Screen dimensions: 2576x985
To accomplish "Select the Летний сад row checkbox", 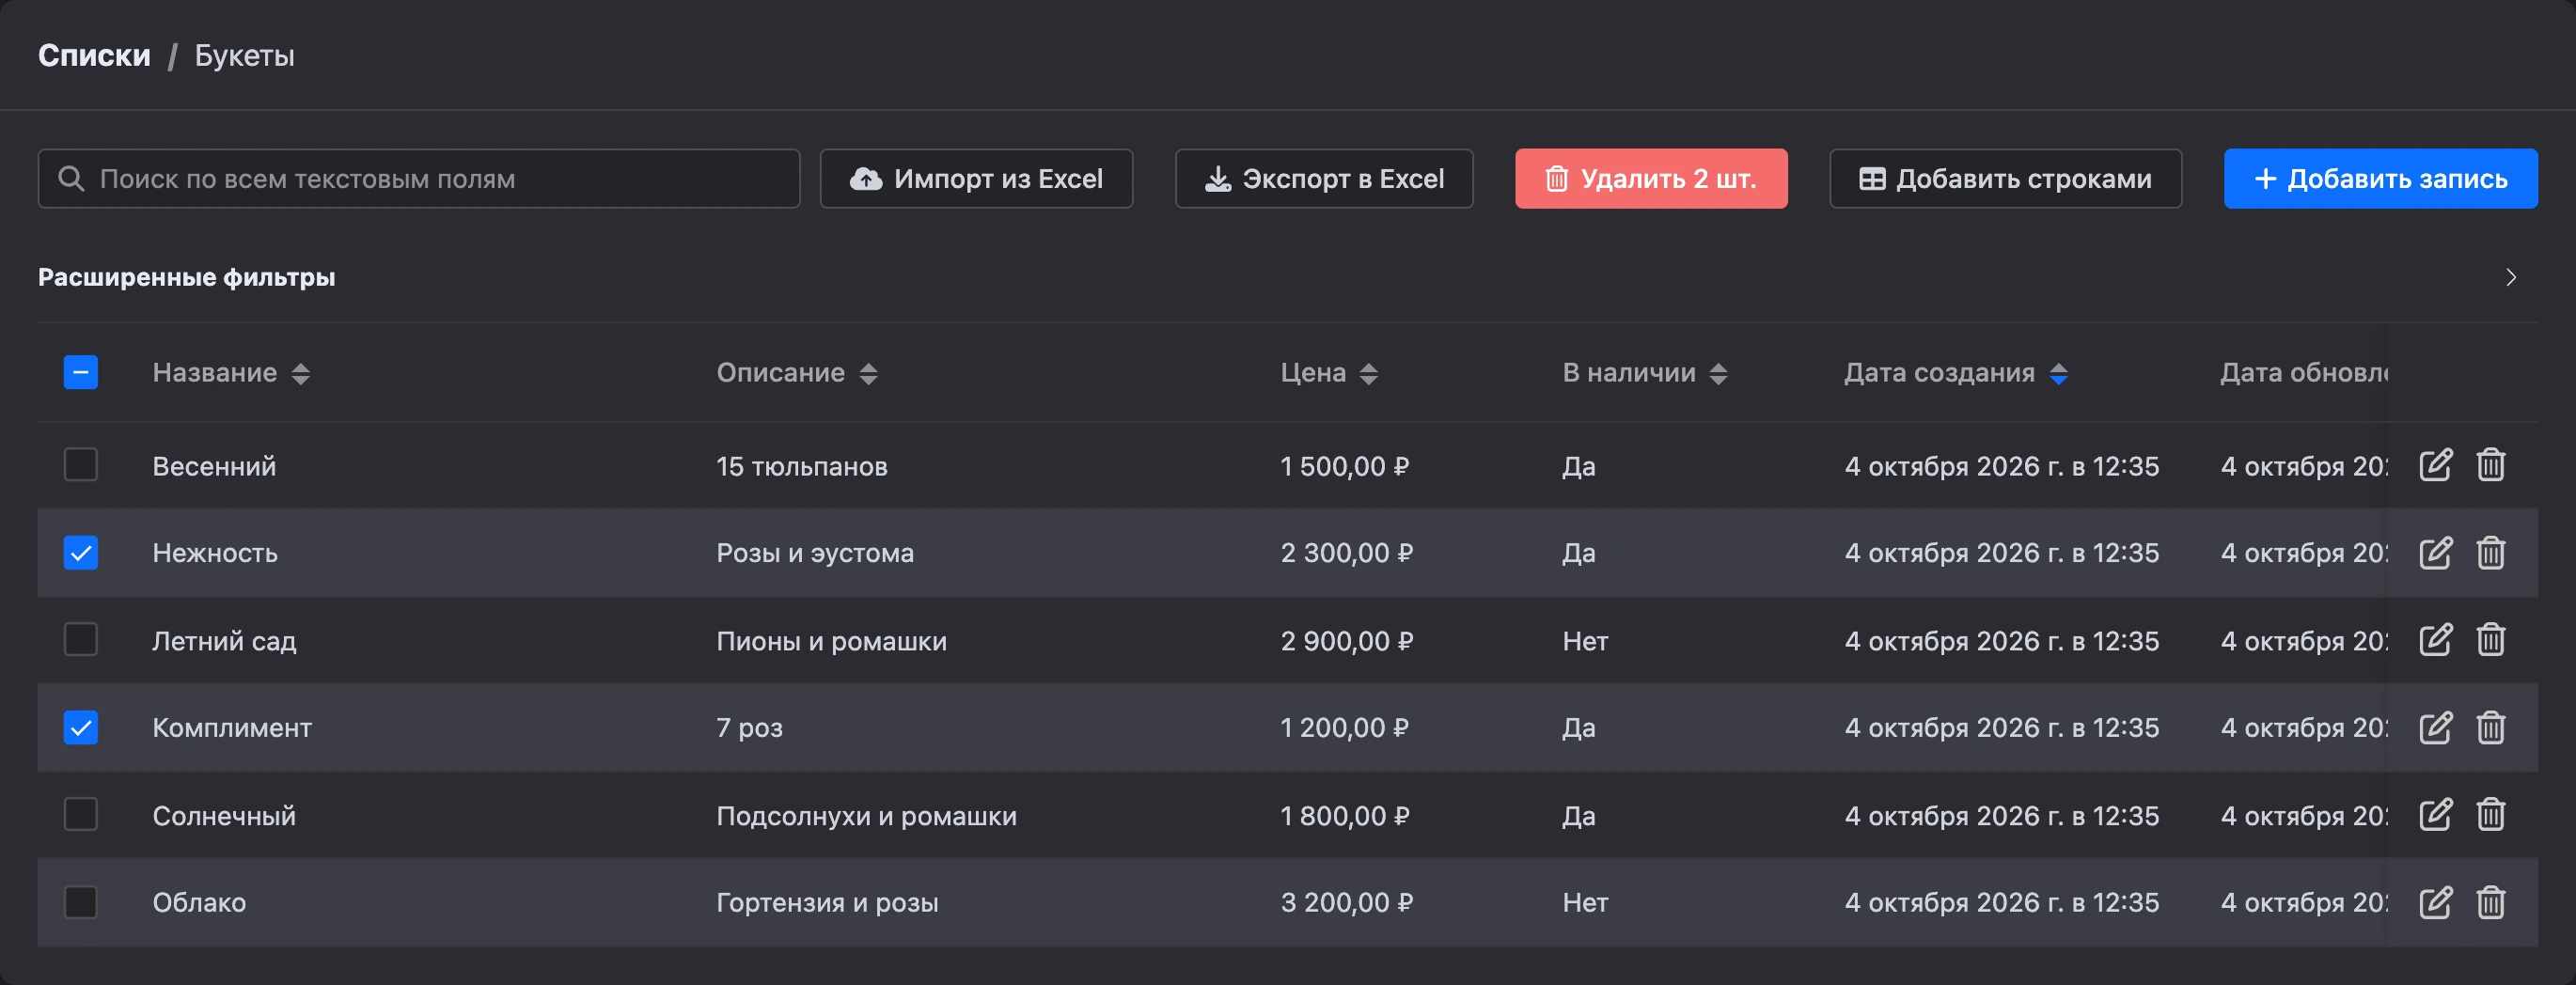I will coord(81,640).
